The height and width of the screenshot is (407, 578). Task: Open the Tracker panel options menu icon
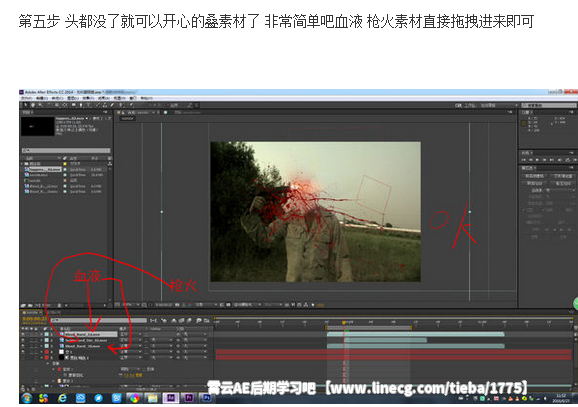point(572,167)
